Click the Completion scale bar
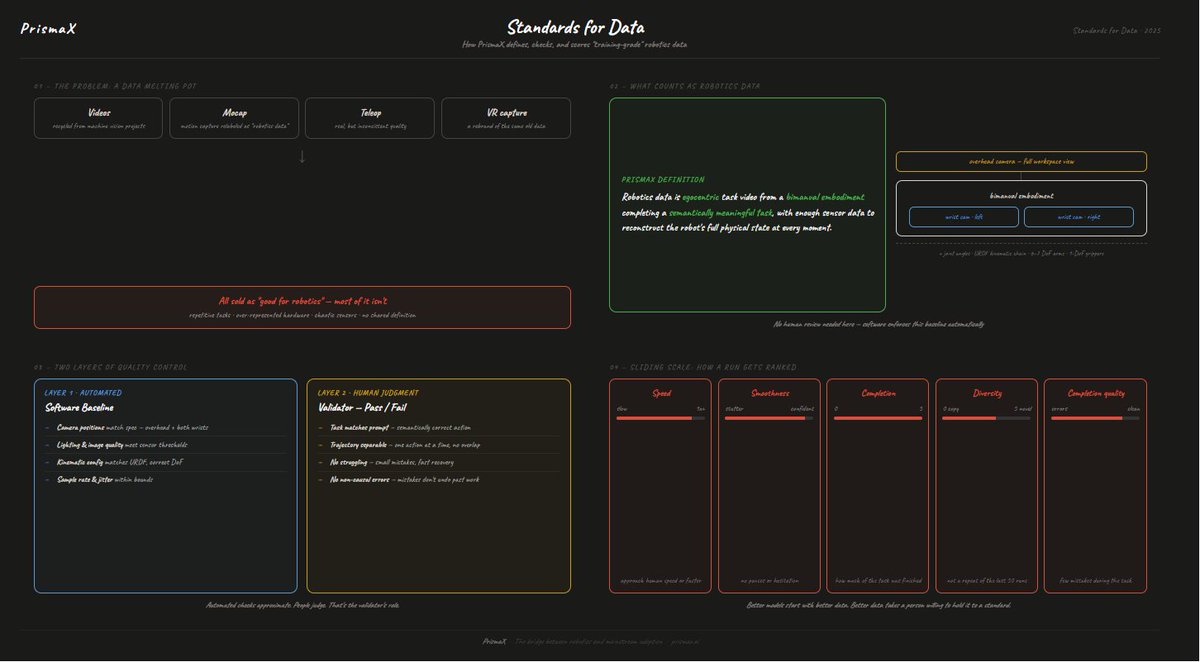Viewport: 1200px width, 662px height. (x=878, y=418)
